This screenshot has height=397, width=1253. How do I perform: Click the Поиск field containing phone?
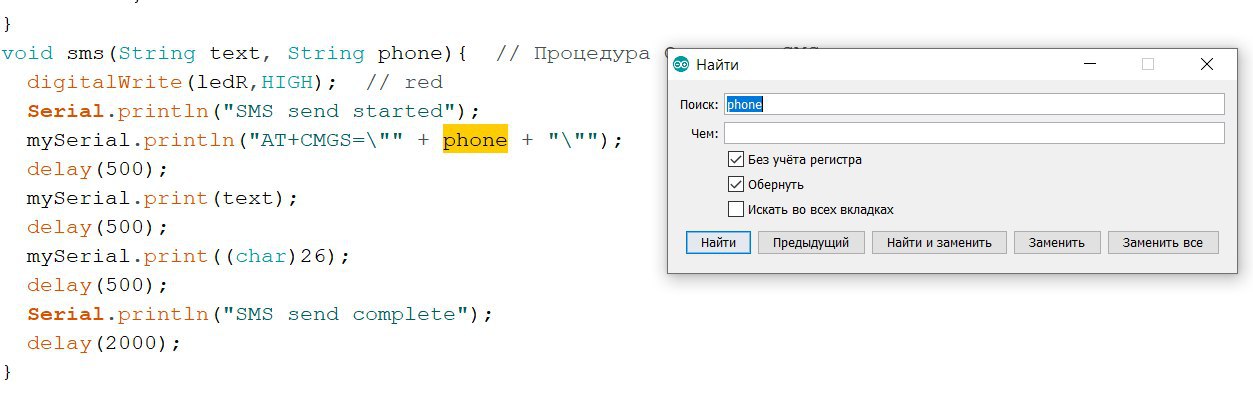coord(974,104)
